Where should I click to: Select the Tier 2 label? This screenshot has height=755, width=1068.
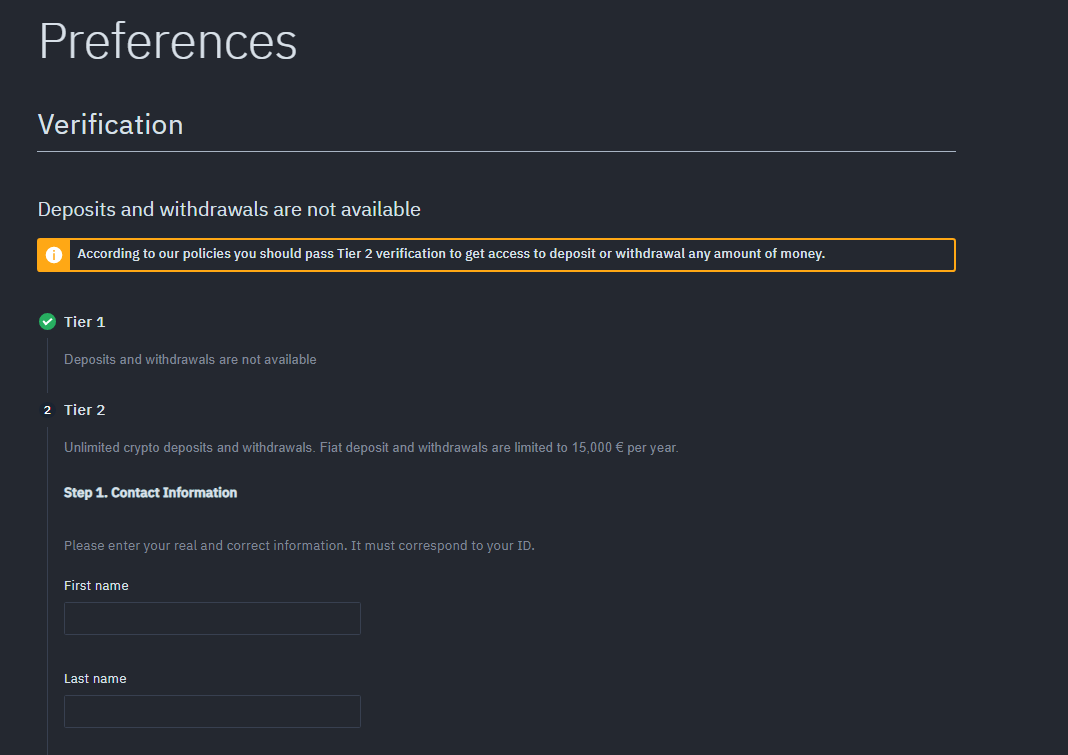click(85, 410)
